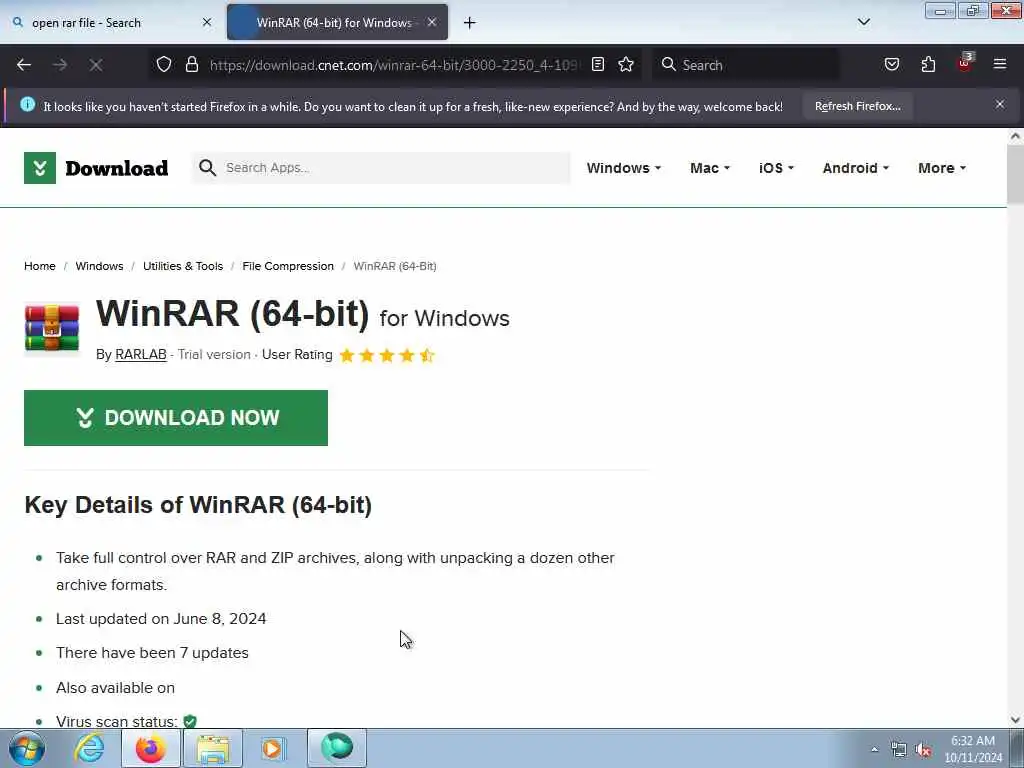The width and height of the screenshot is (1024, 768).
Task: Show hidden system tray icons arrow
Action: [x=874, y=749]
